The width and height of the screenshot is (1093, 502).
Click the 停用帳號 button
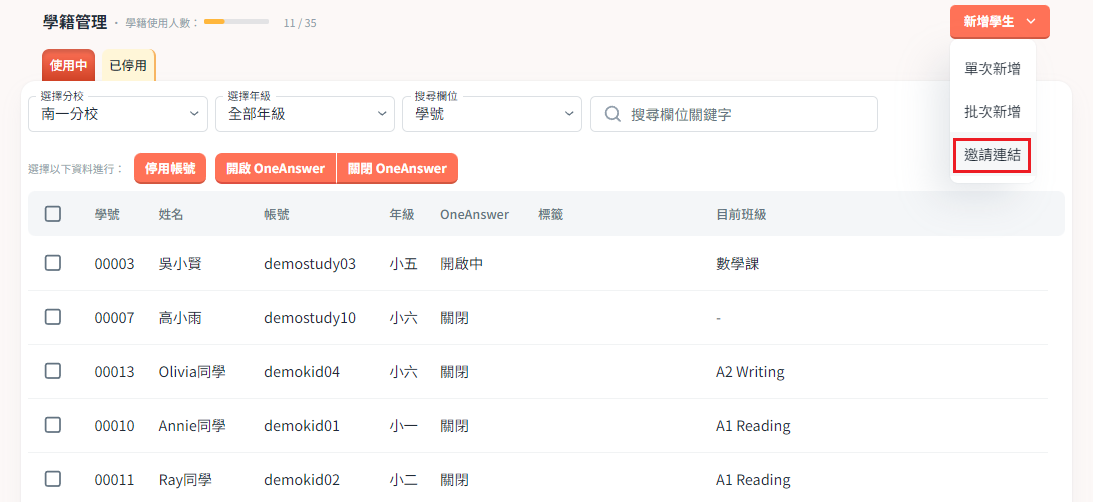coord(170,169)
